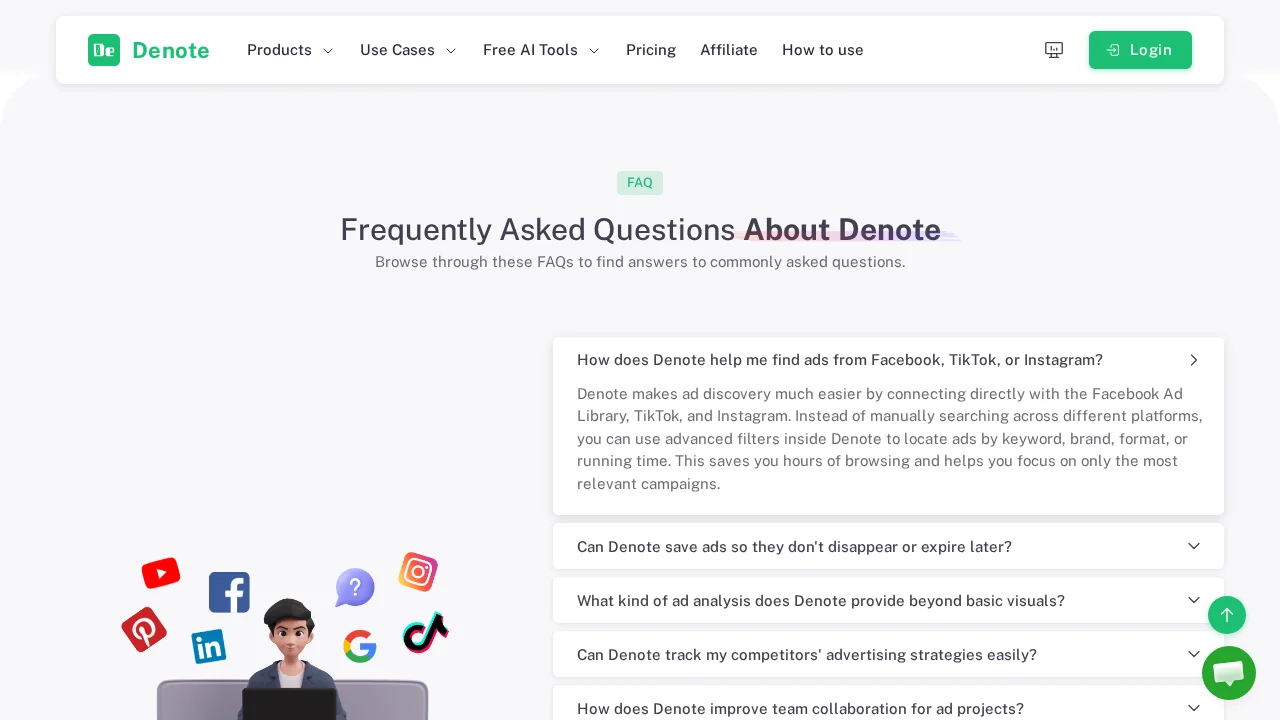Viewport: 1280px width, 720px height.
Task: Open the How to use page
Action: 823,50
